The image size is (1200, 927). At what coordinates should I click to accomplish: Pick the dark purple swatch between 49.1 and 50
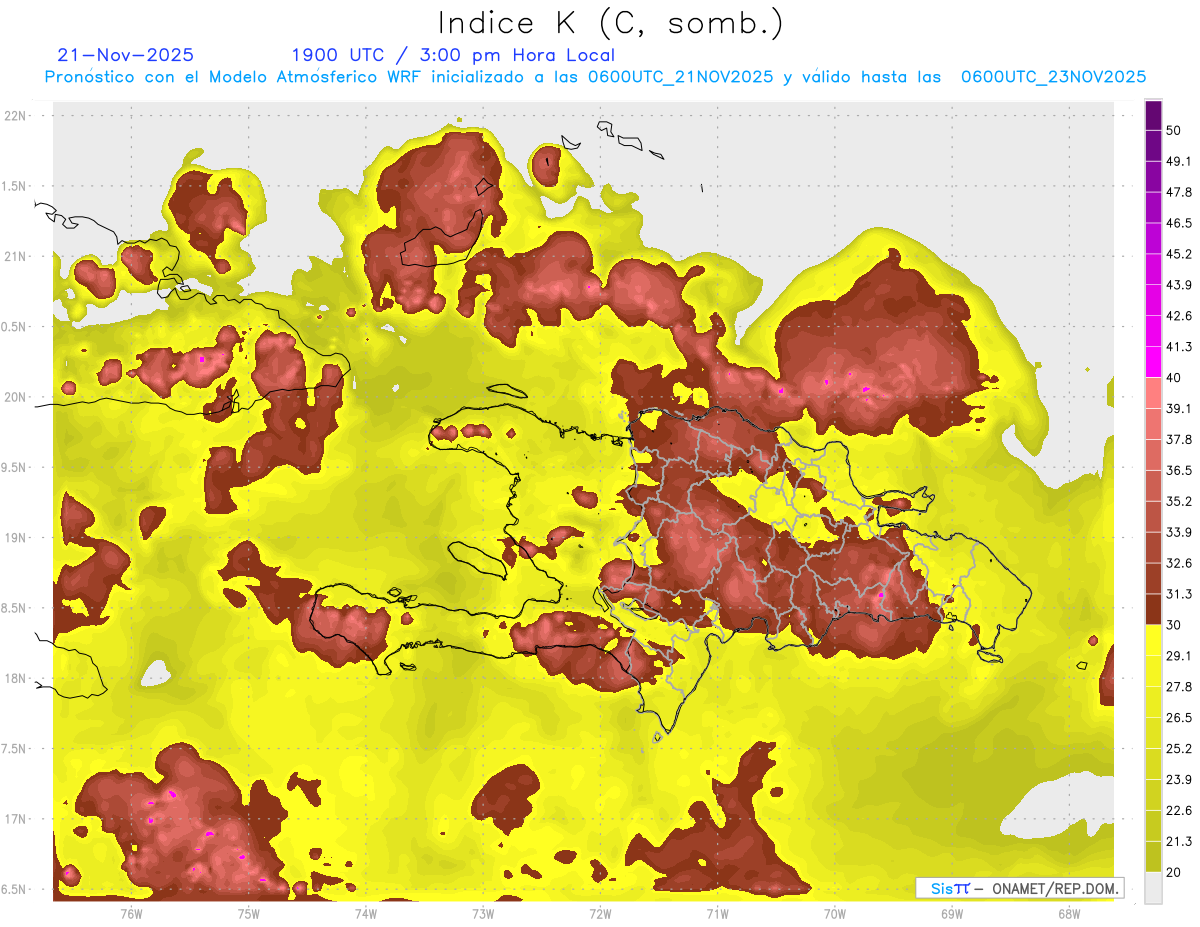(1153, 146)
